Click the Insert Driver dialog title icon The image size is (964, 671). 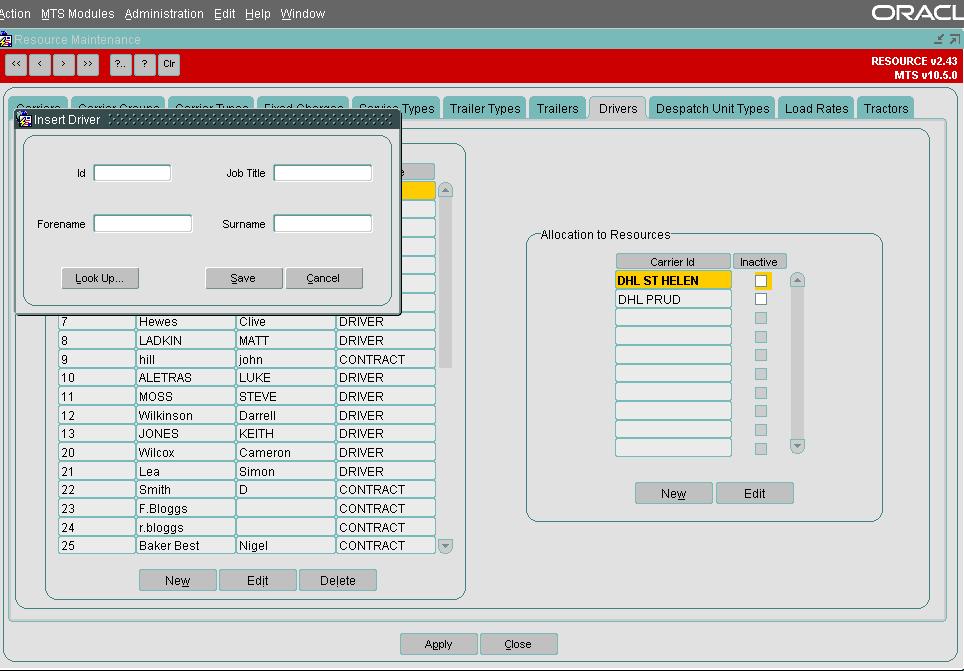(x=25, y=119)
